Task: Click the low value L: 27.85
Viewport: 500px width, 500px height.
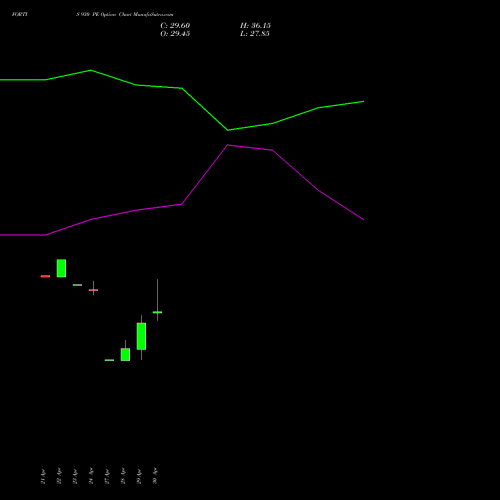Action: (x=255, y=34)
